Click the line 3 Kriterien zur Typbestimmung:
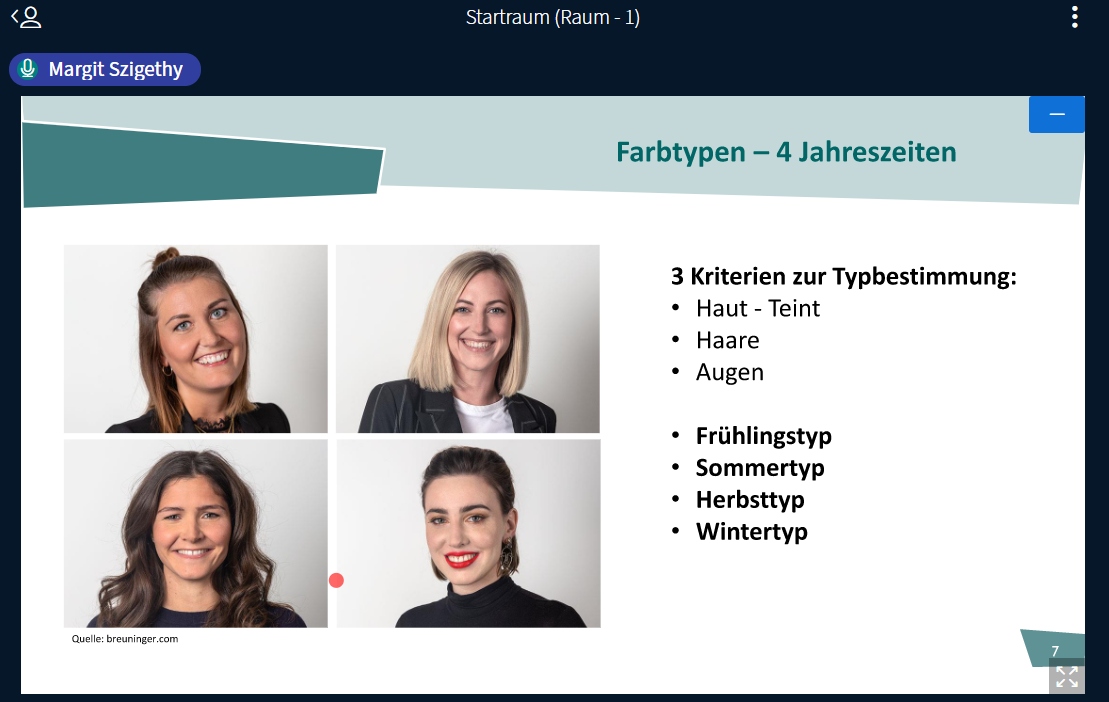This screenshot has height=702, width=1109. click(x=844, y=276)
